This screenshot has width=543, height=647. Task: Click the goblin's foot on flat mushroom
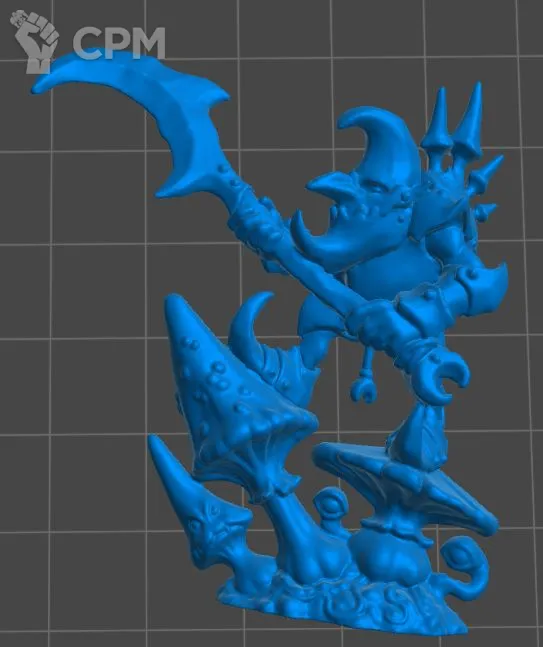click(418, 439)
